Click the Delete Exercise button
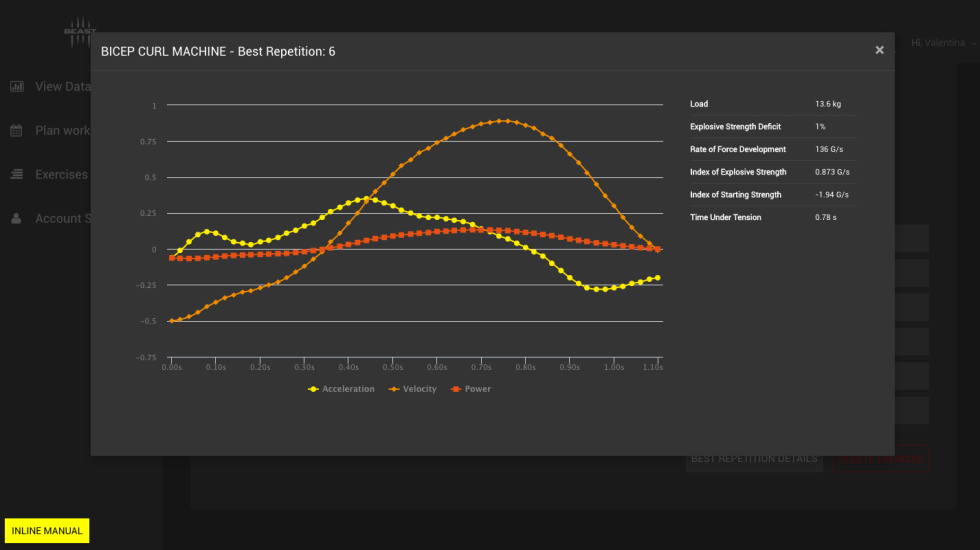Screen dimensions: 980x550 tap(880, 459)
